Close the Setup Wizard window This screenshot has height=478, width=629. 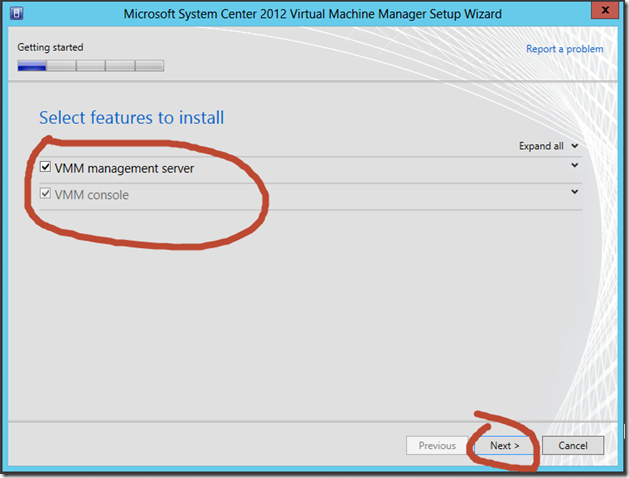[x=605, y=10]
